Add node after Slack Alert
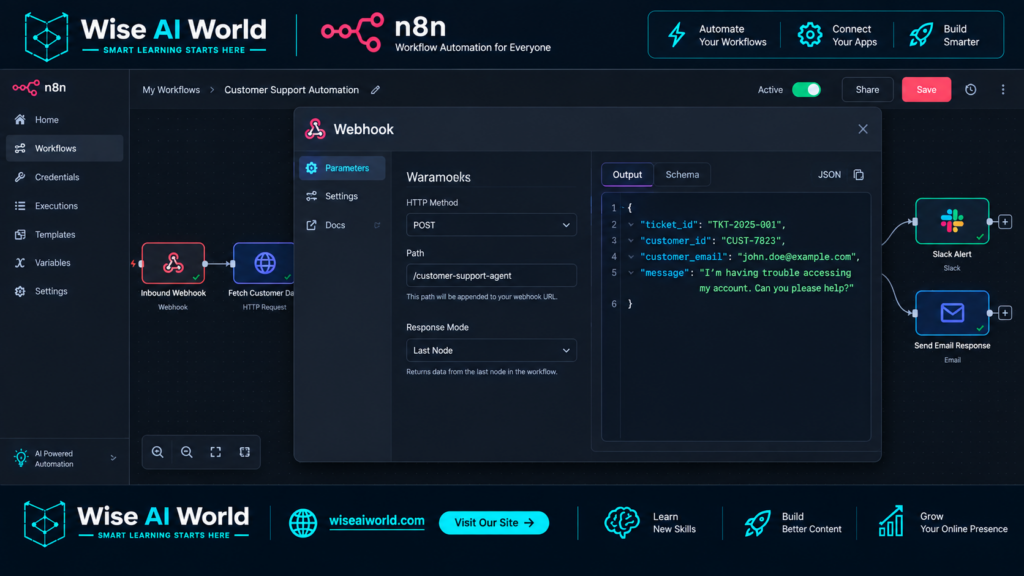This screenshot has width=1024, height=576. (x=1005, y=222)
